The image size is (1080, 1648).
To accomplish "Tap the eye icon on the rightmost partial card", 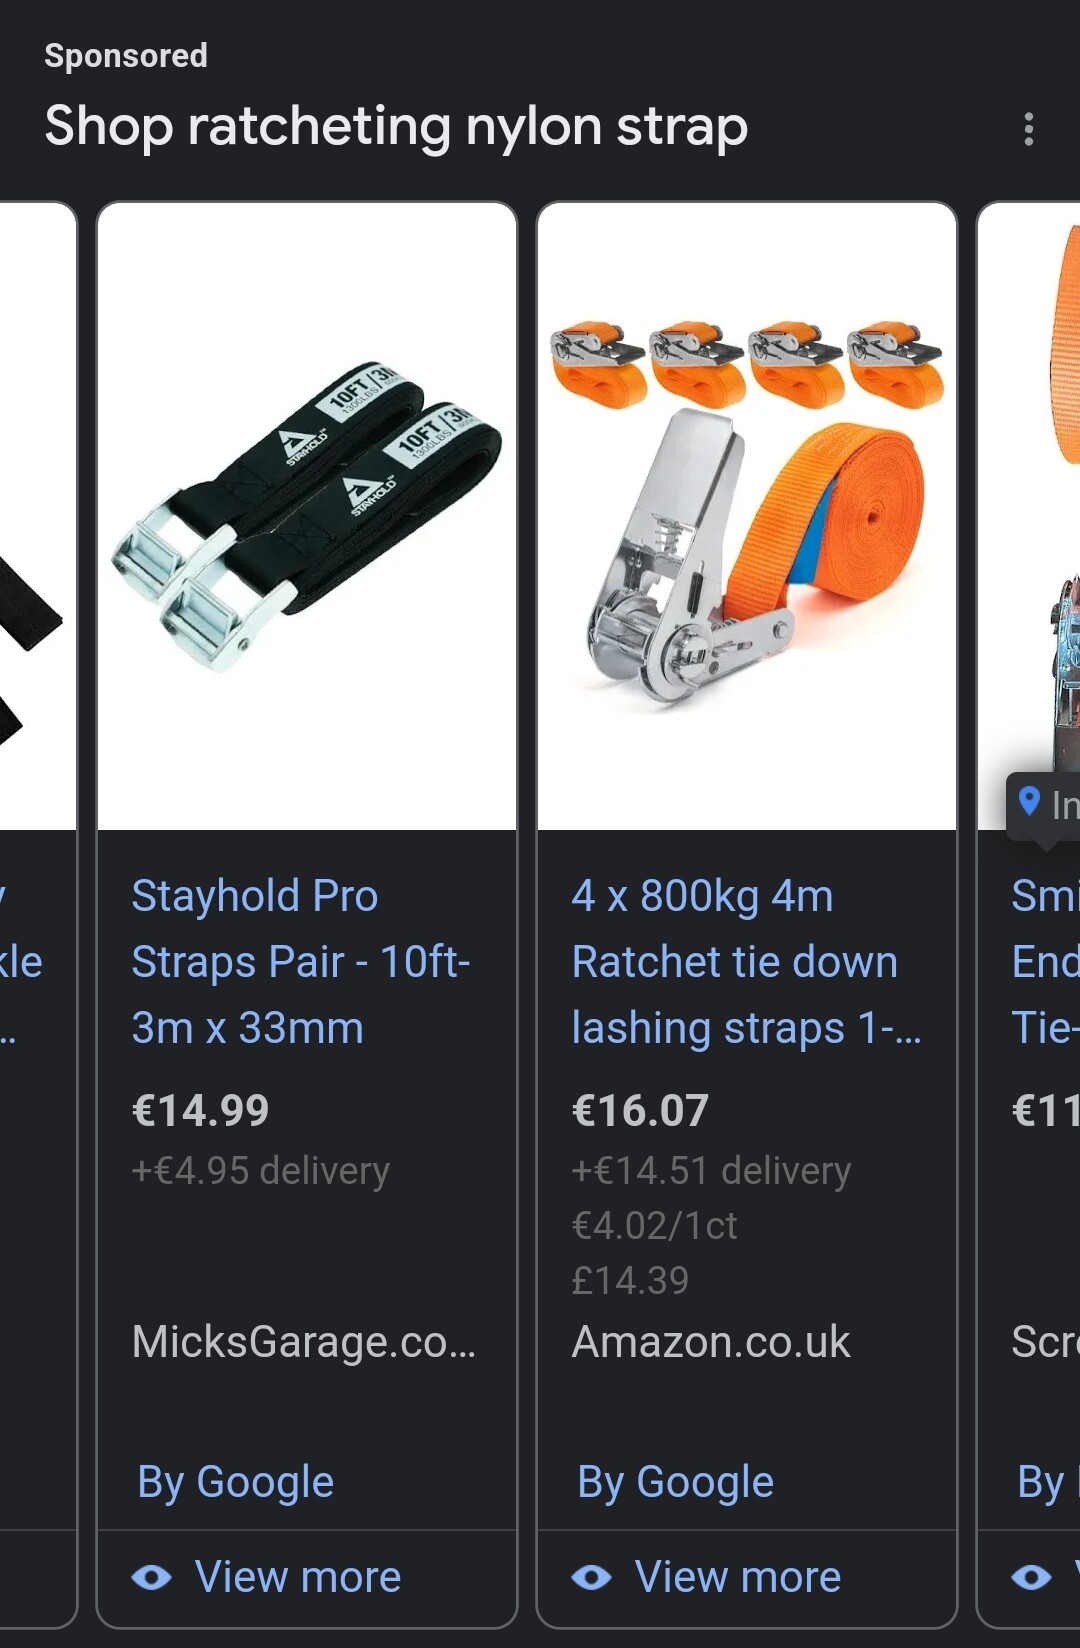I will click(x=1032, y=1577).
